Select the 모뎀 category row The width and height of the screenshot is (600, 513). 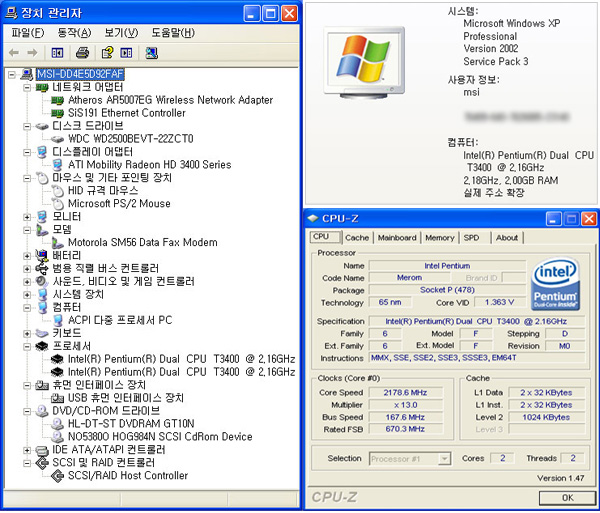(62, 230)
